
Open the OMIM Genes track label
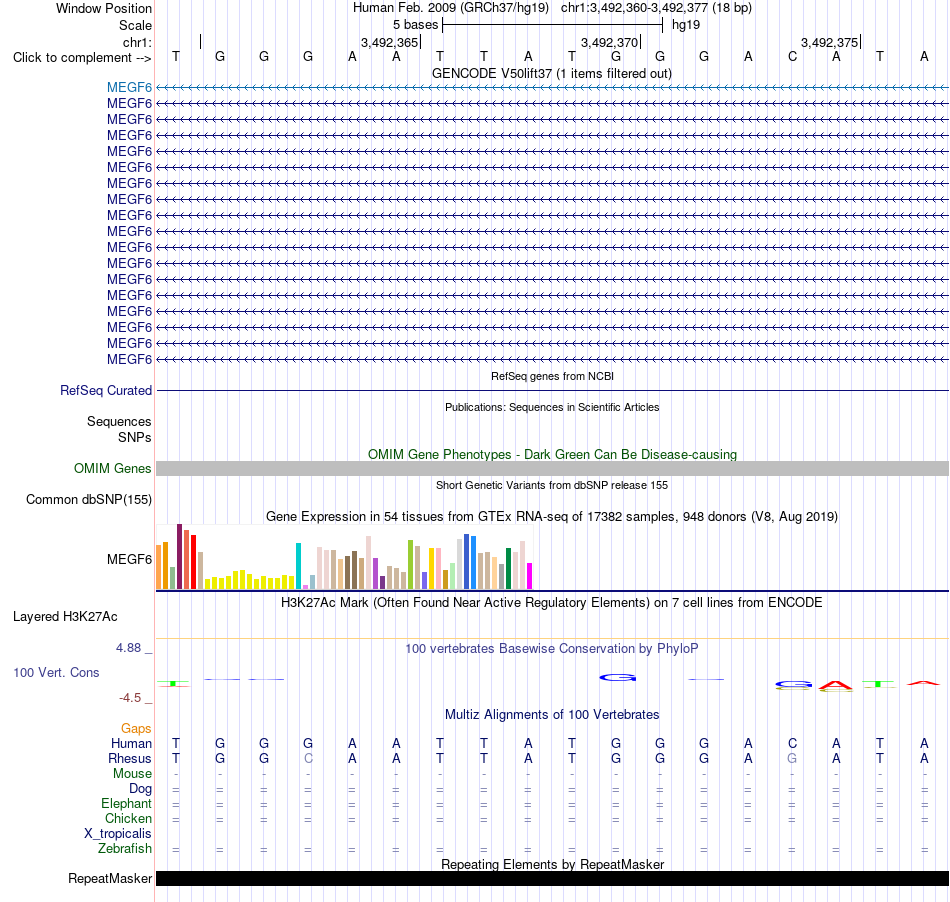(112, 468)
